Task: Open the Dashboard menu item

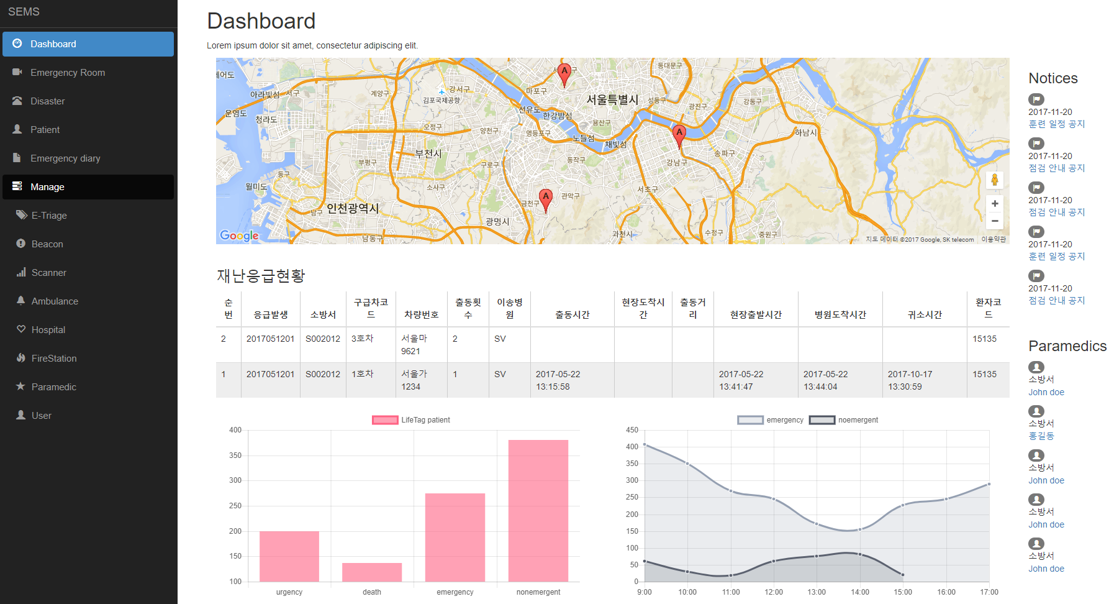Action: tap(88, 44)
